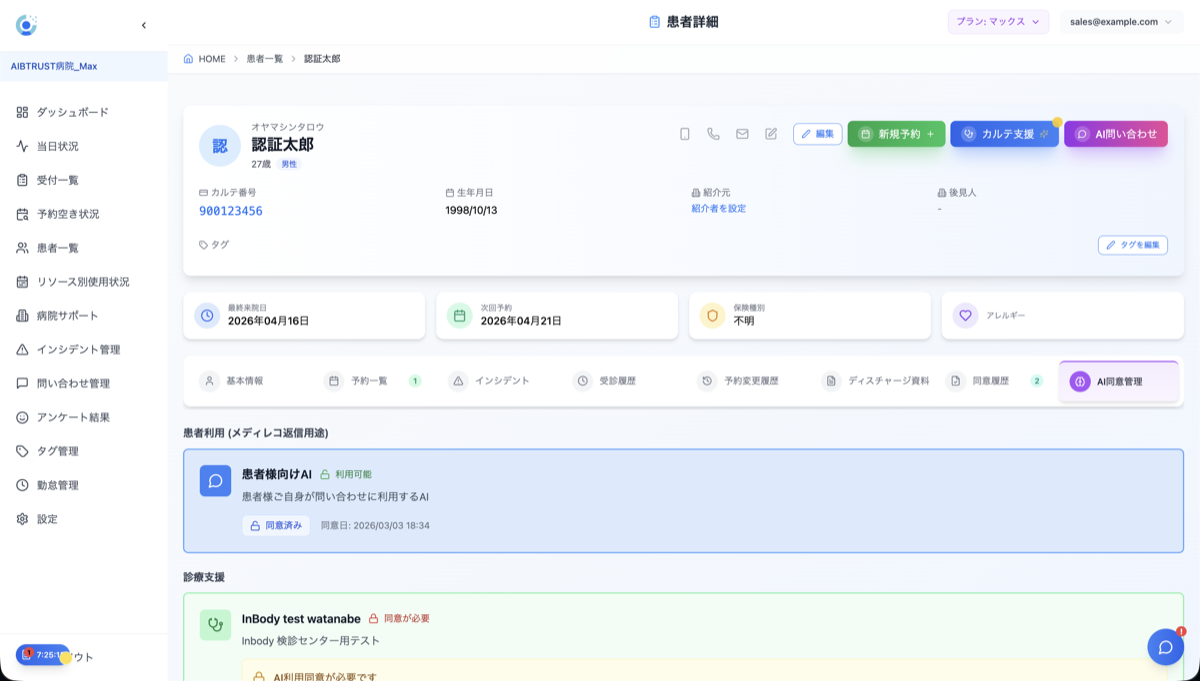Click the telephone call icon
1200x681 pixels.
pos(713,134)
